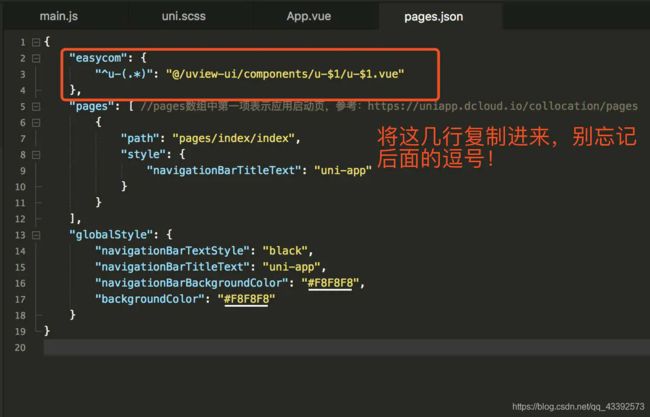Fold the pages array on line 5

36,106
